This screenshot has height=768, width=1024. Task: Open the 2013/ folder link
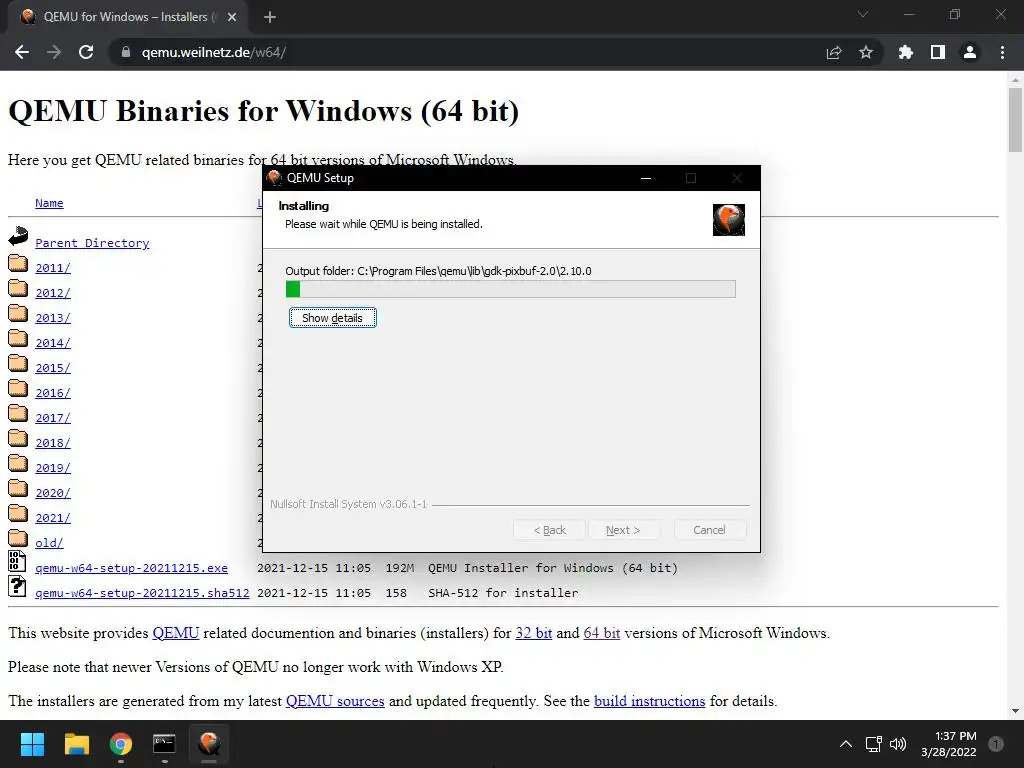click(x=53, y=318)
